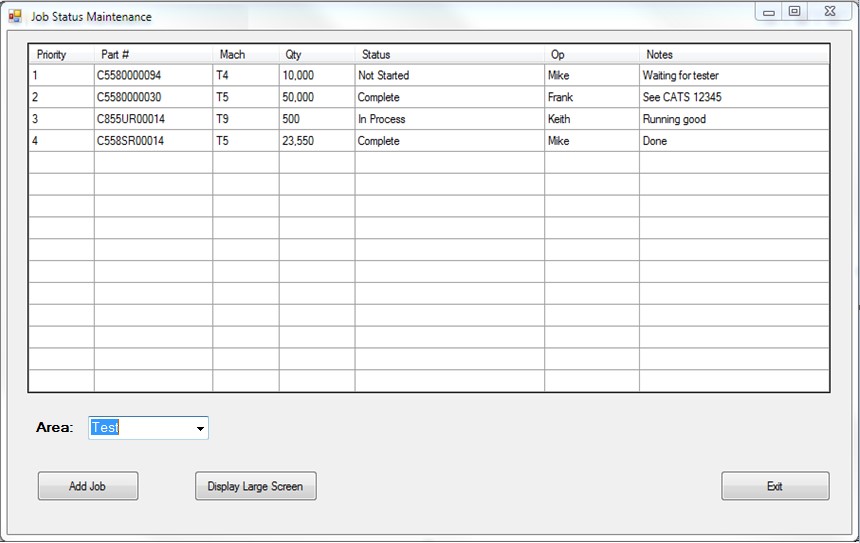Click the In Process status cell

pyautogui.click(x=450, y=119)
